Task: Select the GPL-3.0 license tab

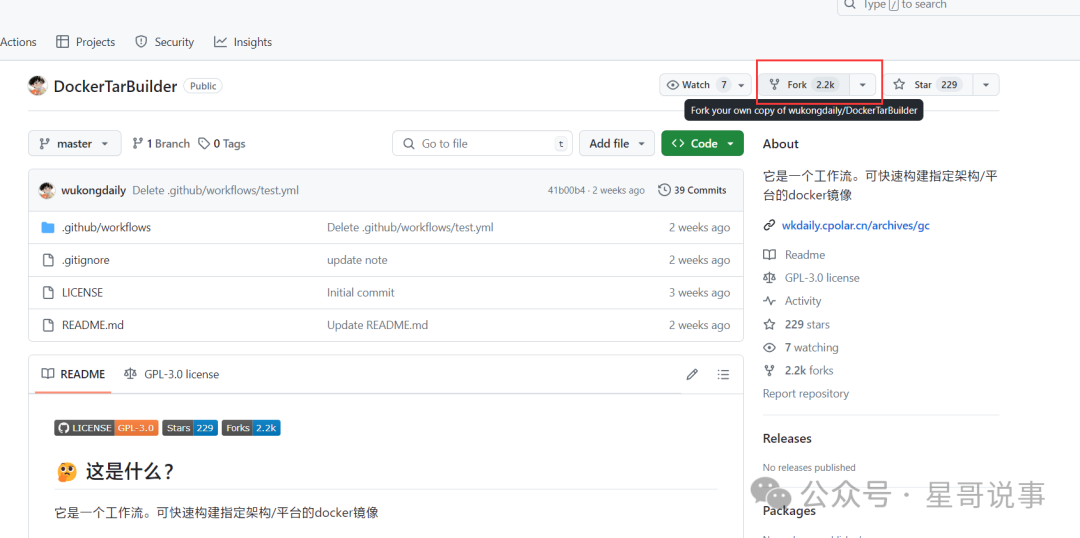Action: pos(172,374)
